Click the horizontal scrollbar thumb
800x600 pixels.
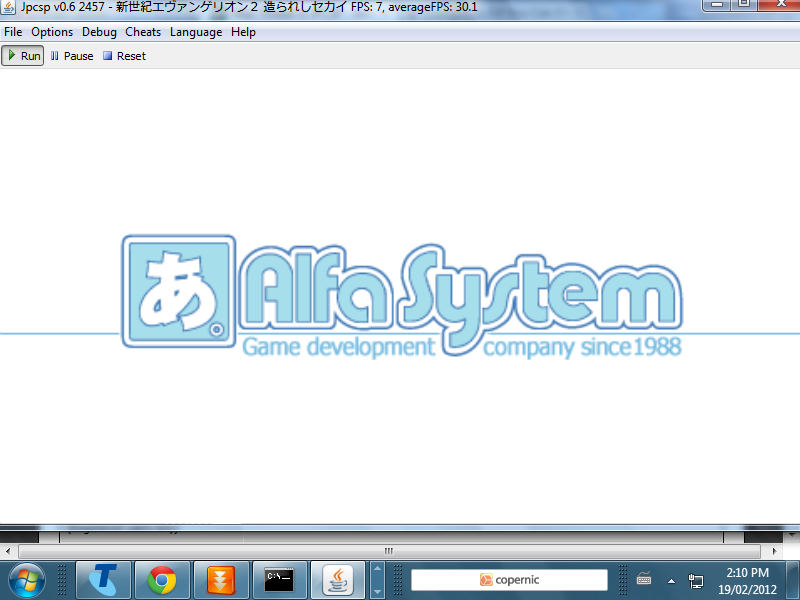click(x=389, y=552)
